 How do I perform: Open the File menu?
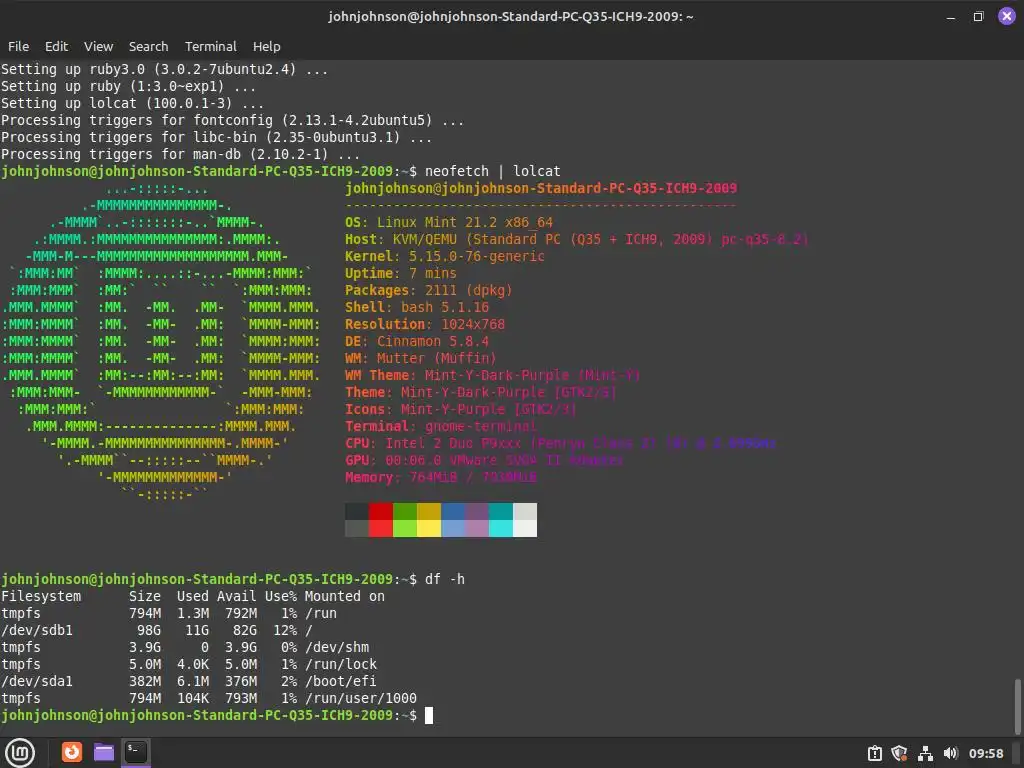click(x=18, y=46)
